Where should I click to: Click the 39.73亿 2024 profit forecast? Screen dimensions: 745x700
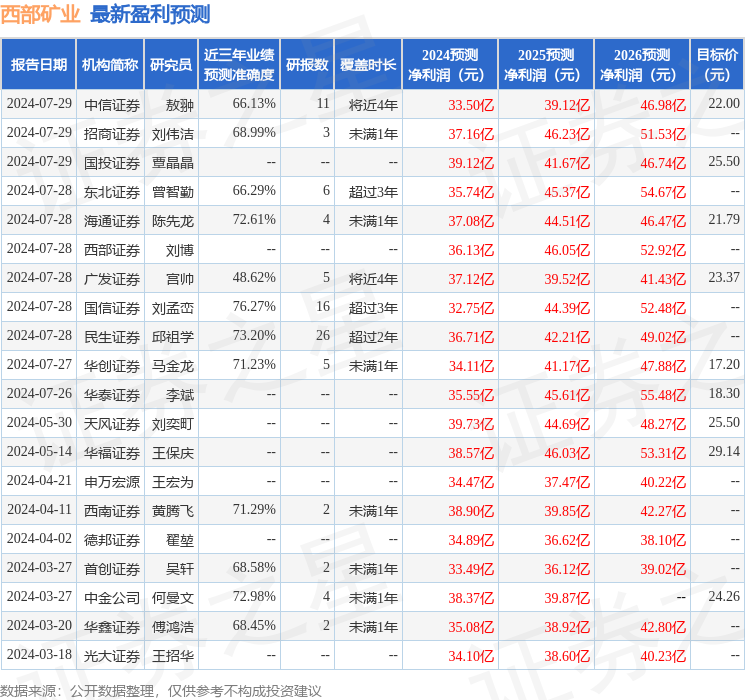[471, 423]
